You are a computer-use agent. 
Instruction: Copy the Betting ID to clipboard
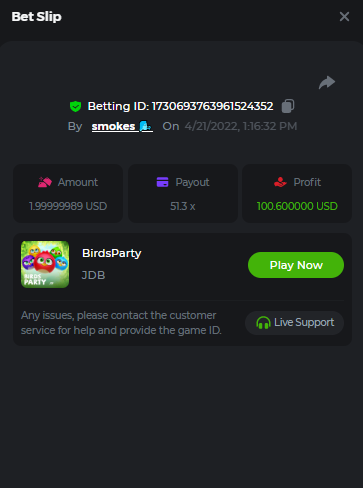pyautogui.click(x=288, y=106)
